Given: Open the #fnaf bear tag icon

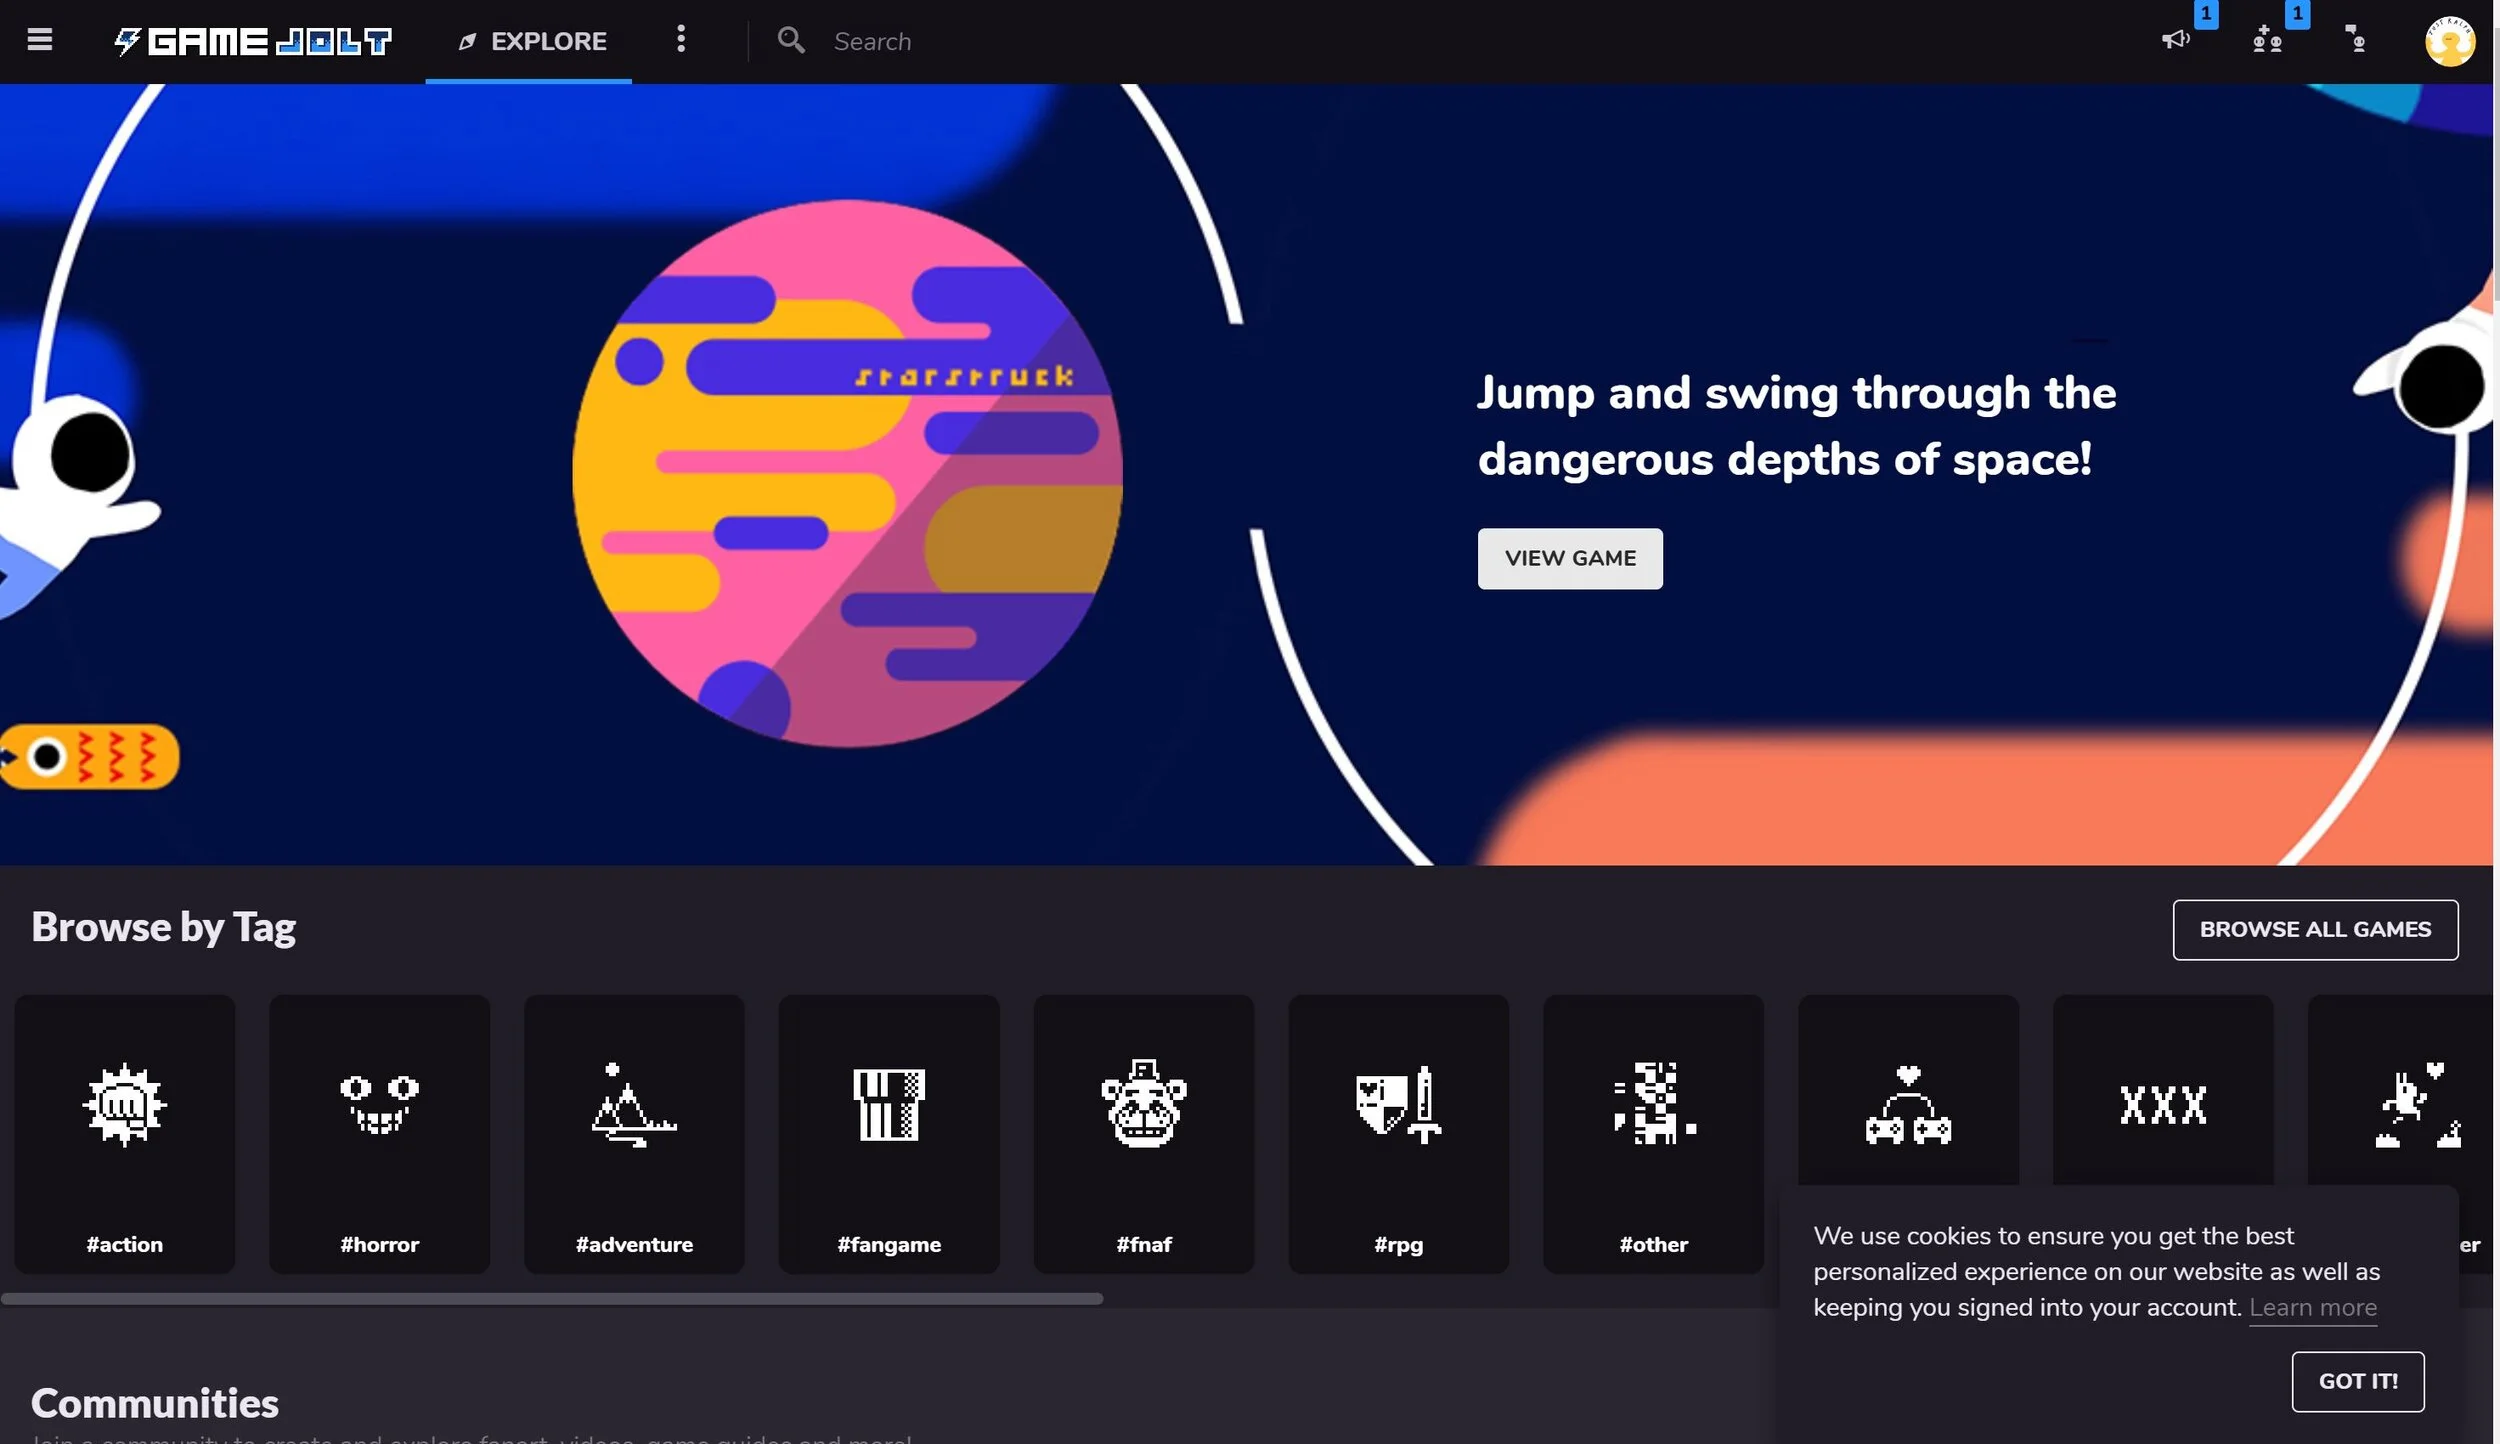Looking at the screenshot, I should click(x=1144, y=1103).
